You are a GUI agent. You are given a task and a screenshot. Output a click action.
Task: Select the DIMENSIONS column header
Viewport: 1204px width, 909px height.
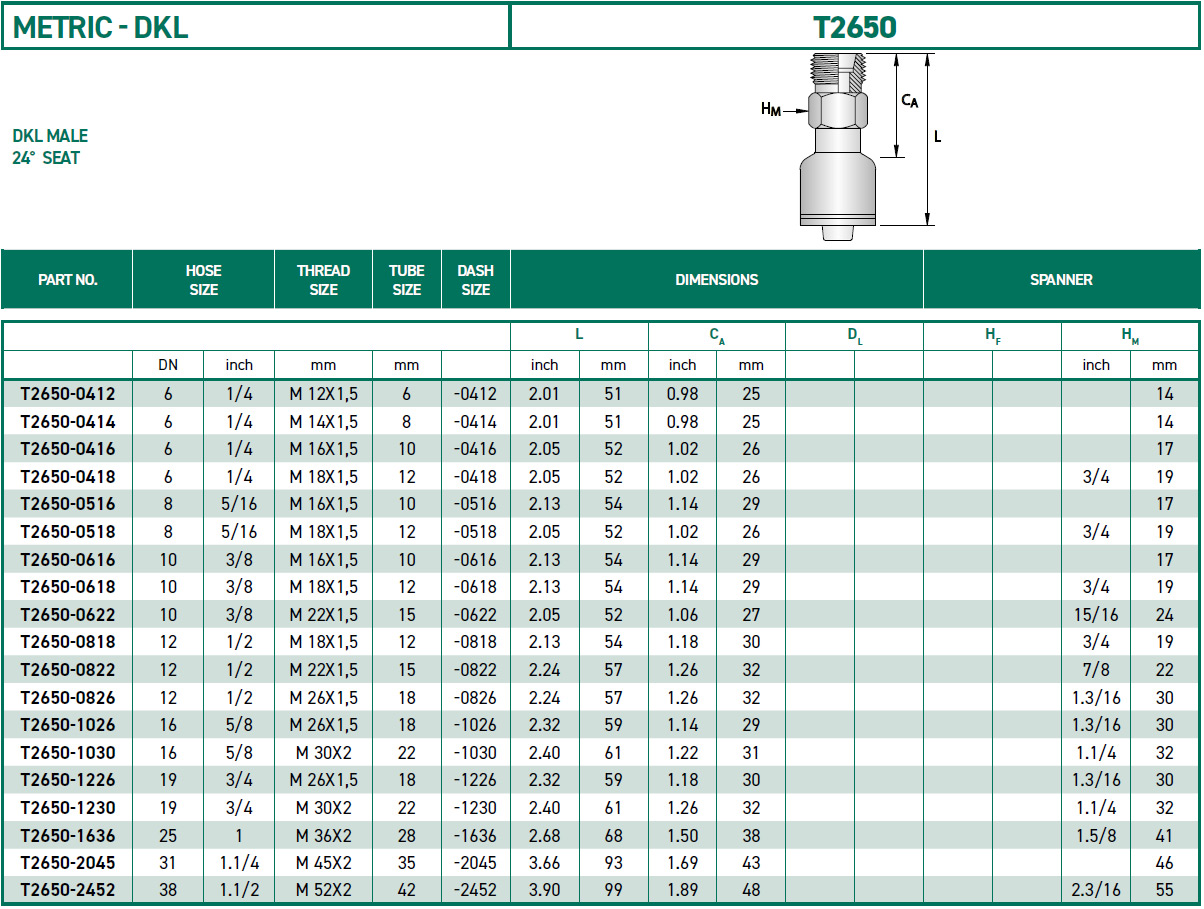pyautogui.click(x=716, y=280)
